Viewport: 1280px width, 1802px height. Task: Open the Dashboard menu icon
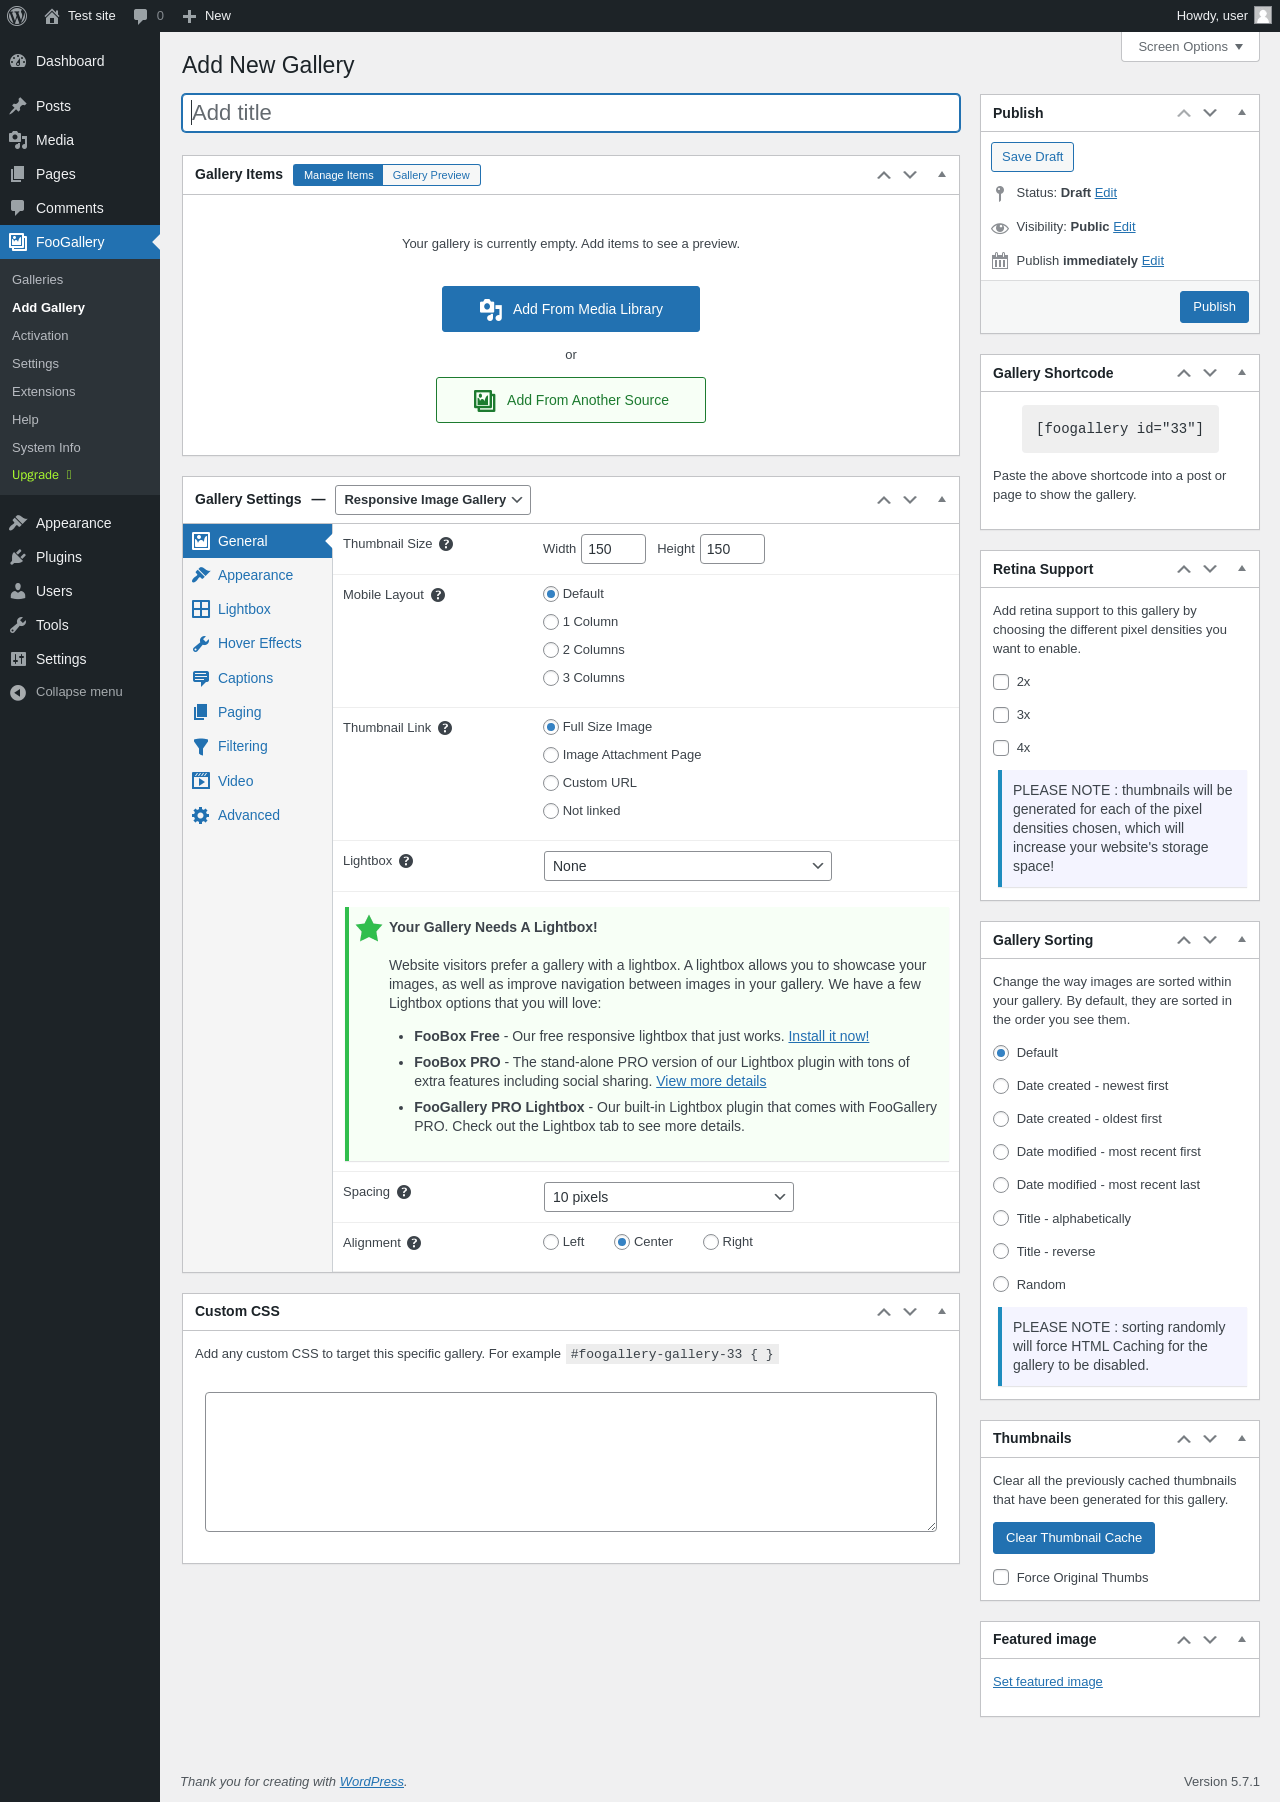18,61
